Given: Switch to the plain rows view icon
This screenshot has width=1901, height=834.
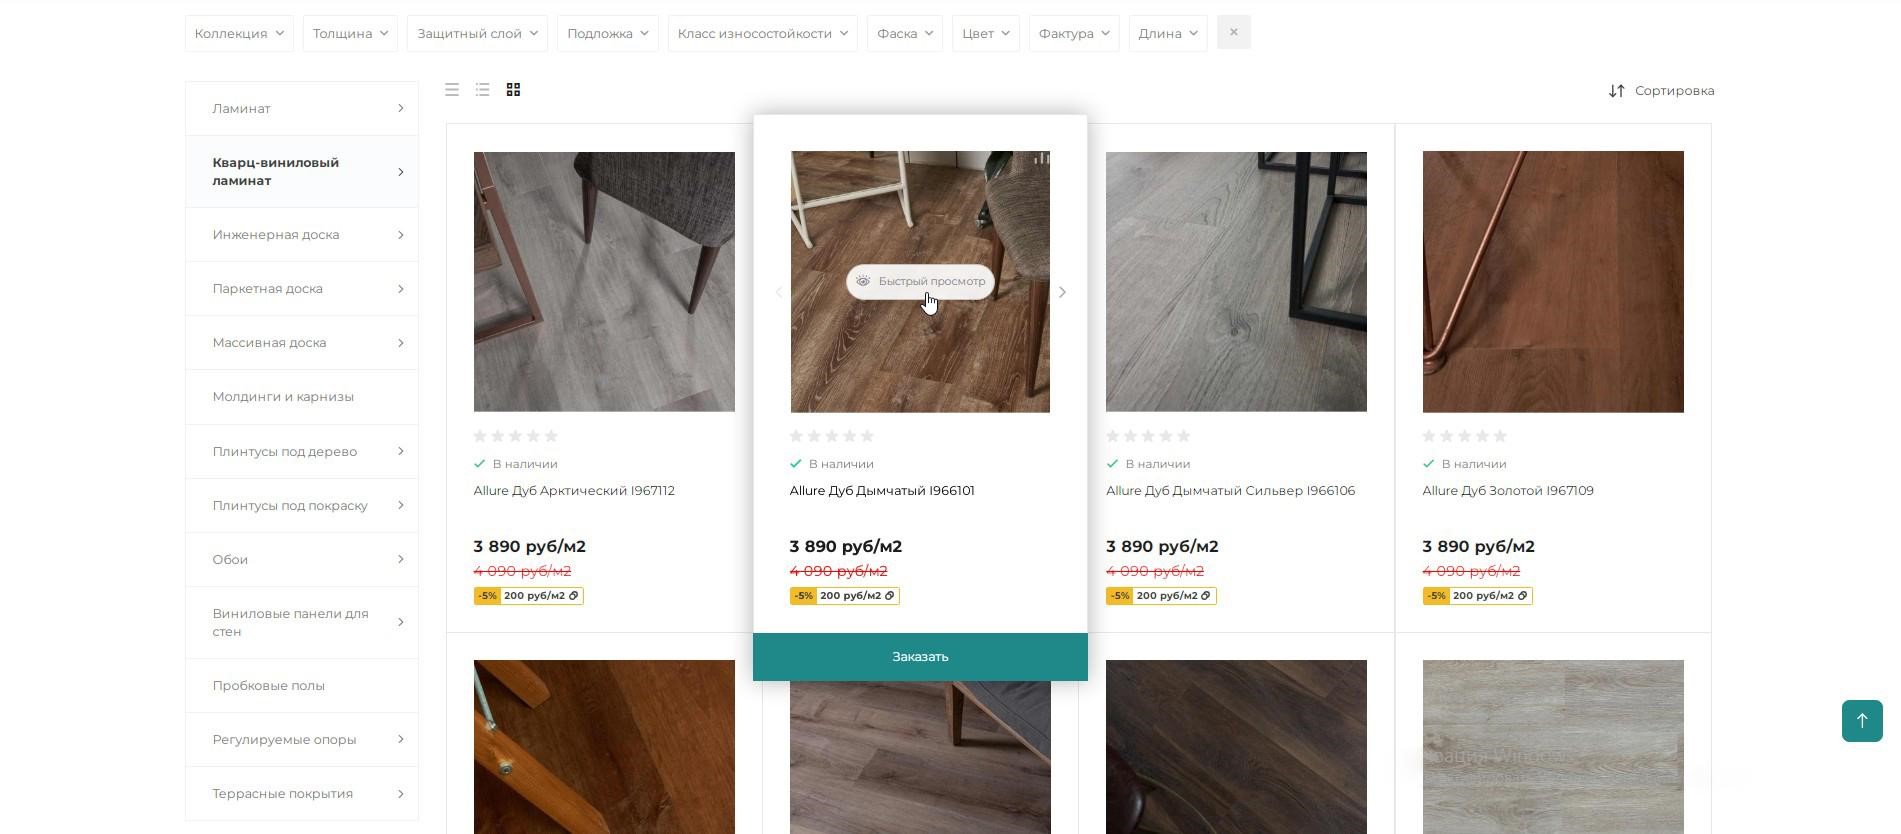Looking at the screenshot, I should click(x=452, y=90).
